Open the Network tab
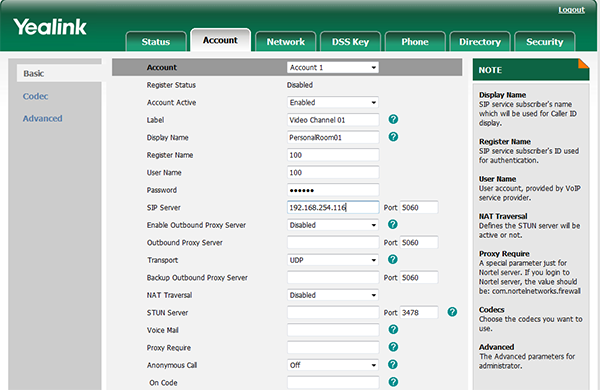Image resolution: width=600 pixels, height=390 pixels. pyautogui.click(x=285, y=42)
